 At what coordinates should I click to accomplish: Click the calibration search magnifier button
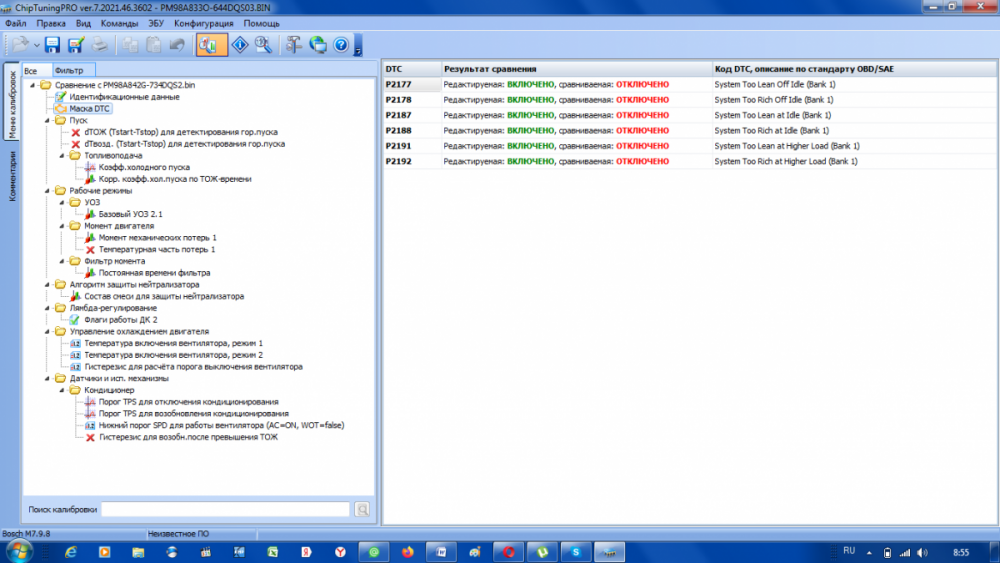pyautogui.click(x=362, y=509)
